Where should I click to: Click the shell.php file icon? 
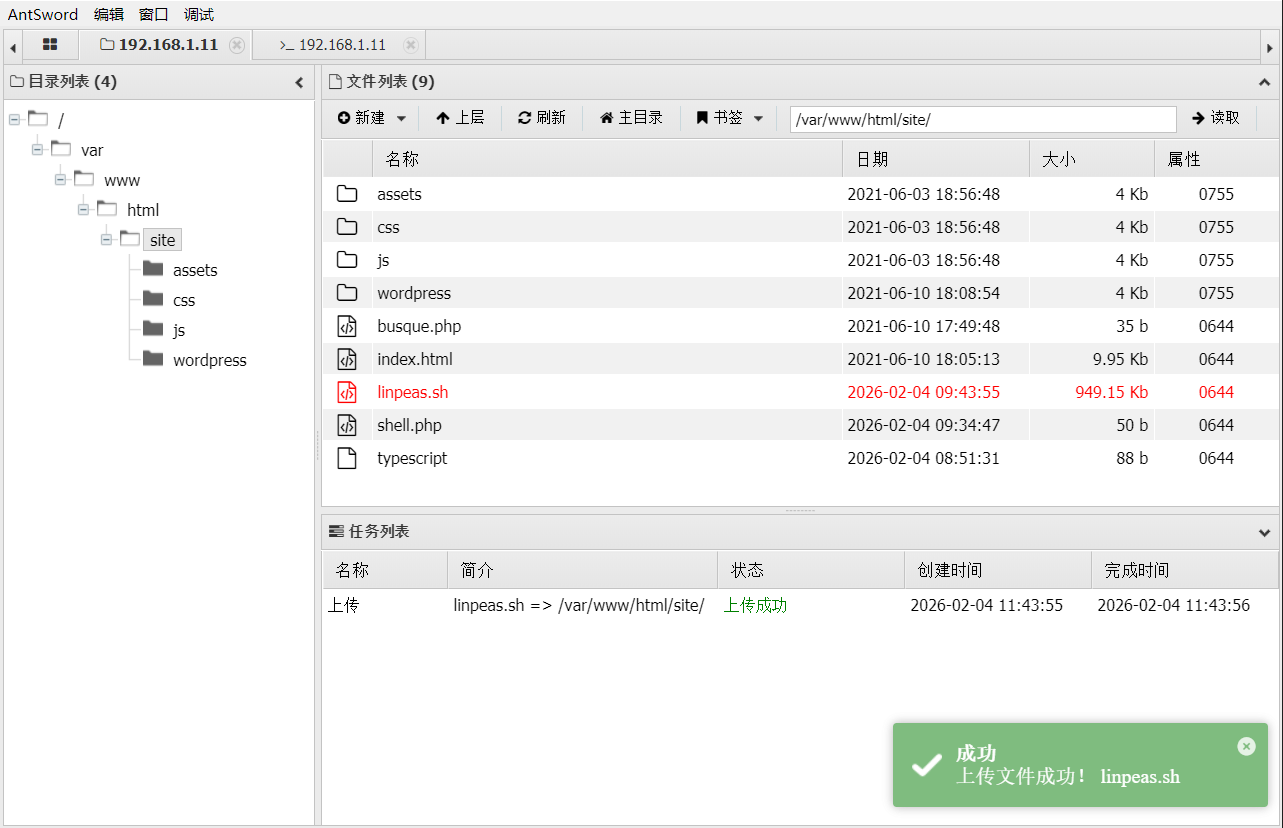347,425
